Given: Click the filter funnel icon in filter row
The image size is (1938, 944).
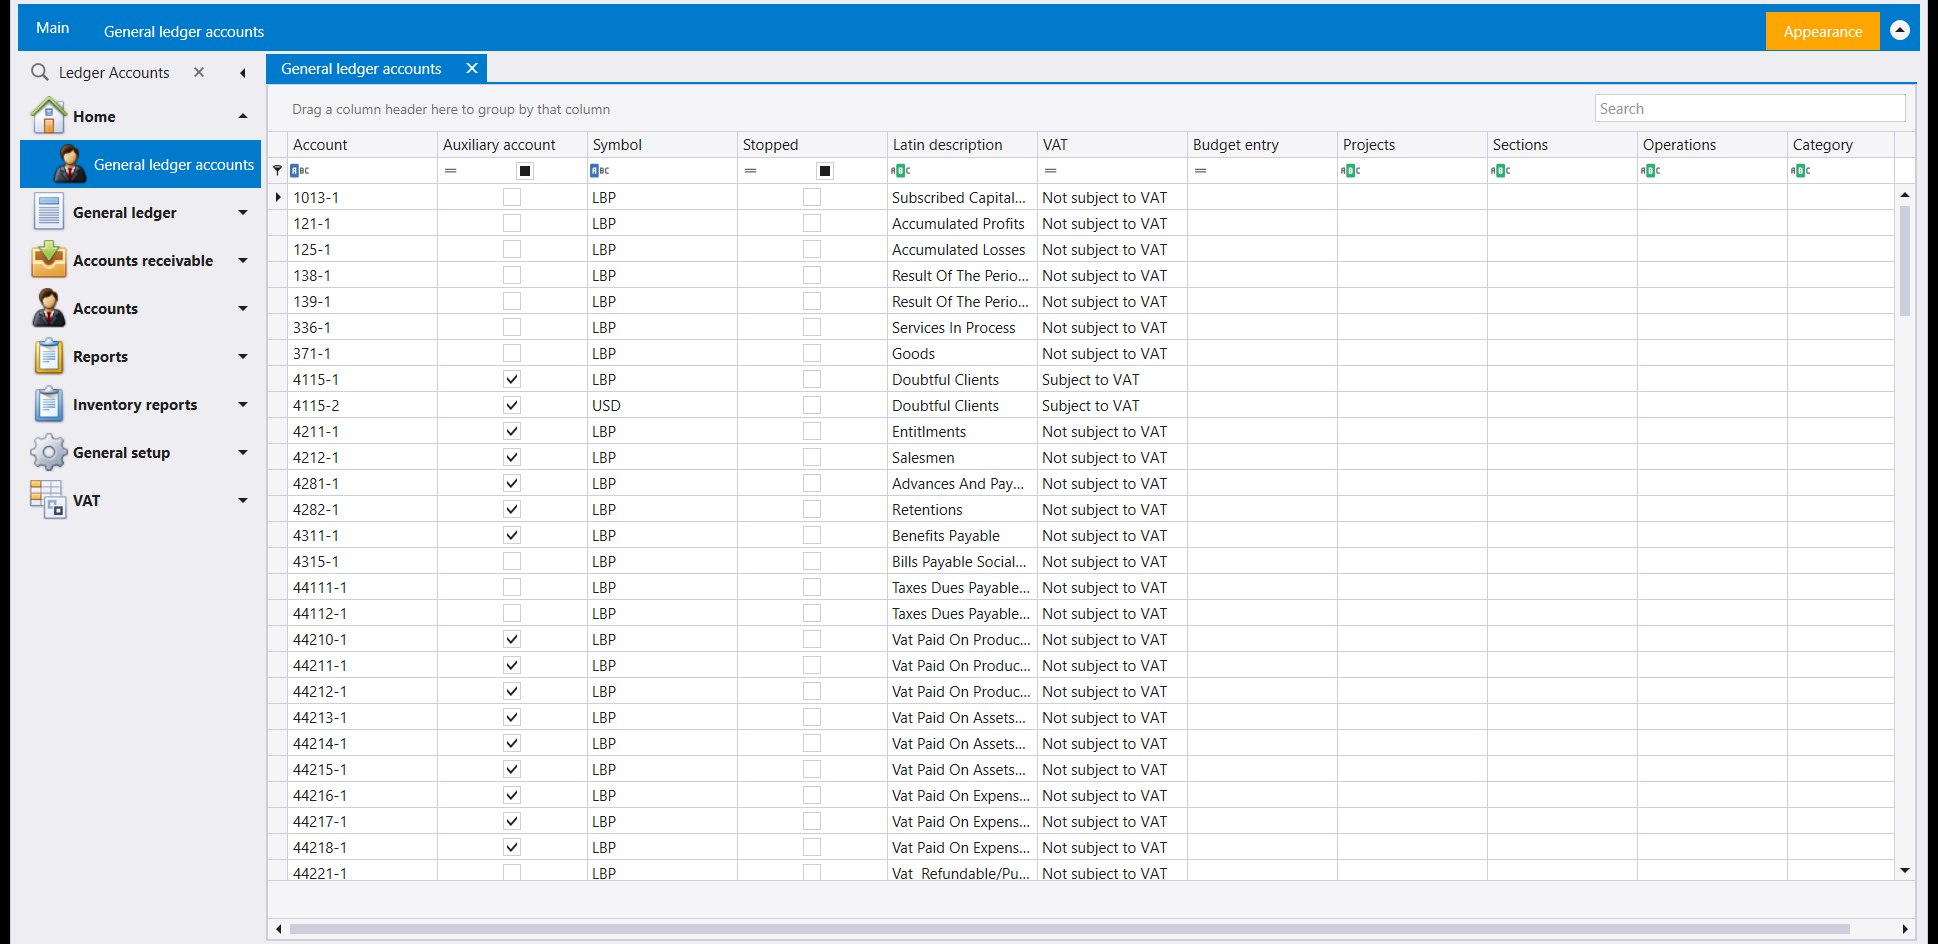Looking at the screenshot, I should click(x=278, y=171).
